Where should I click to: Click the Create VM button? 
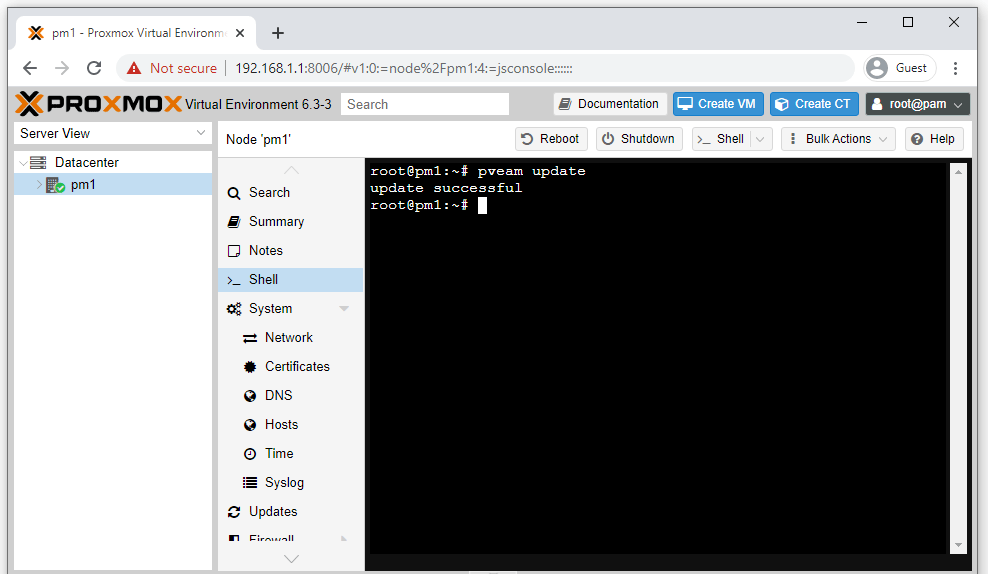[x=718, y=104]
